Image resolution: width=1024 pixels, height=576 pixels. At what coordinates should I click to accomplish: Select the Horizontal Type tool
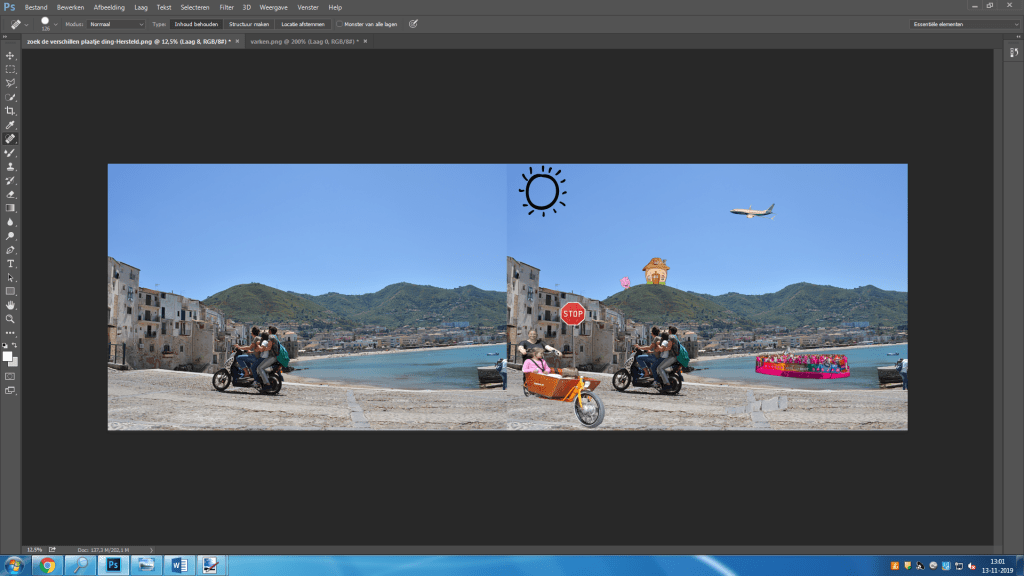(10, 263)
